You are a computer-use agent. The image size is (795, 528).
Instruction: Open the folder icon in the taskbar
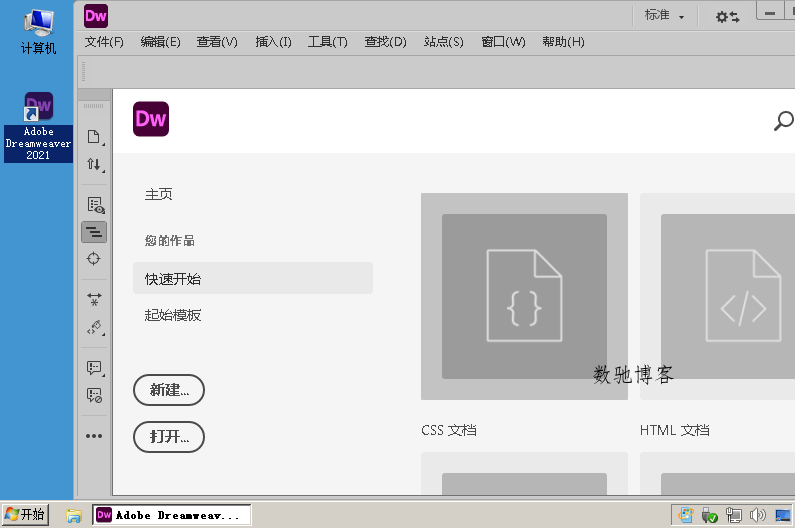(x=74, y=516)
